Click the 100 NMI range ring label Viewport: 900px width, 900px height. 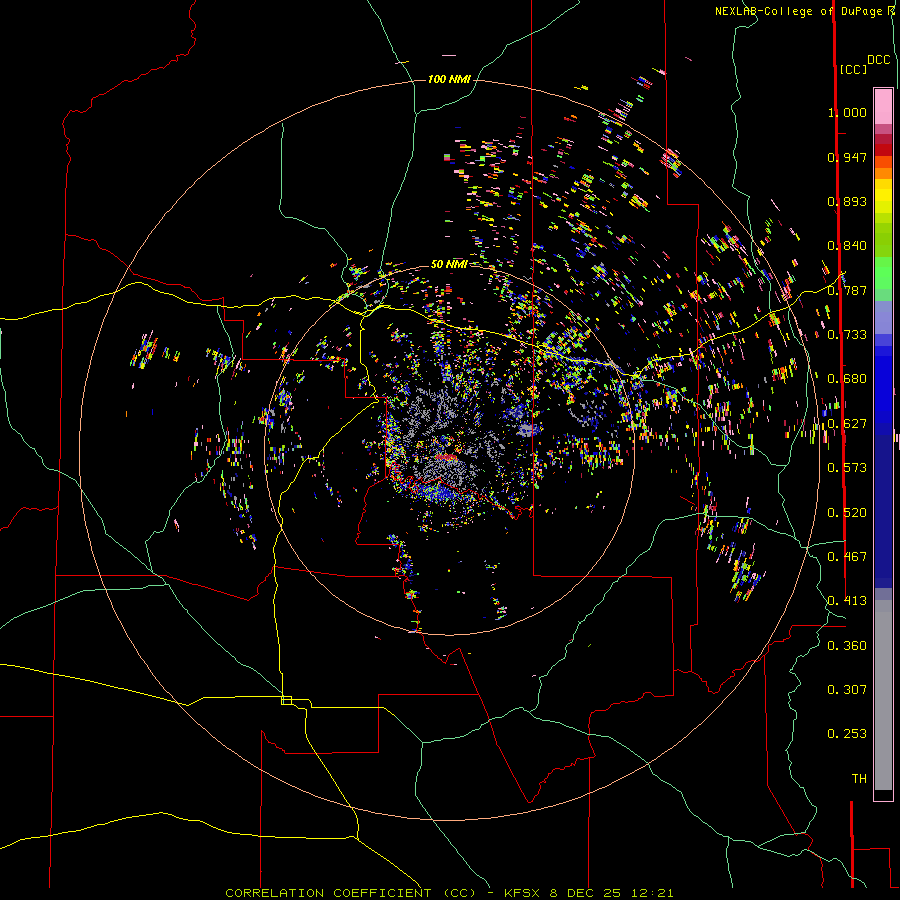(x=449, y=79)
